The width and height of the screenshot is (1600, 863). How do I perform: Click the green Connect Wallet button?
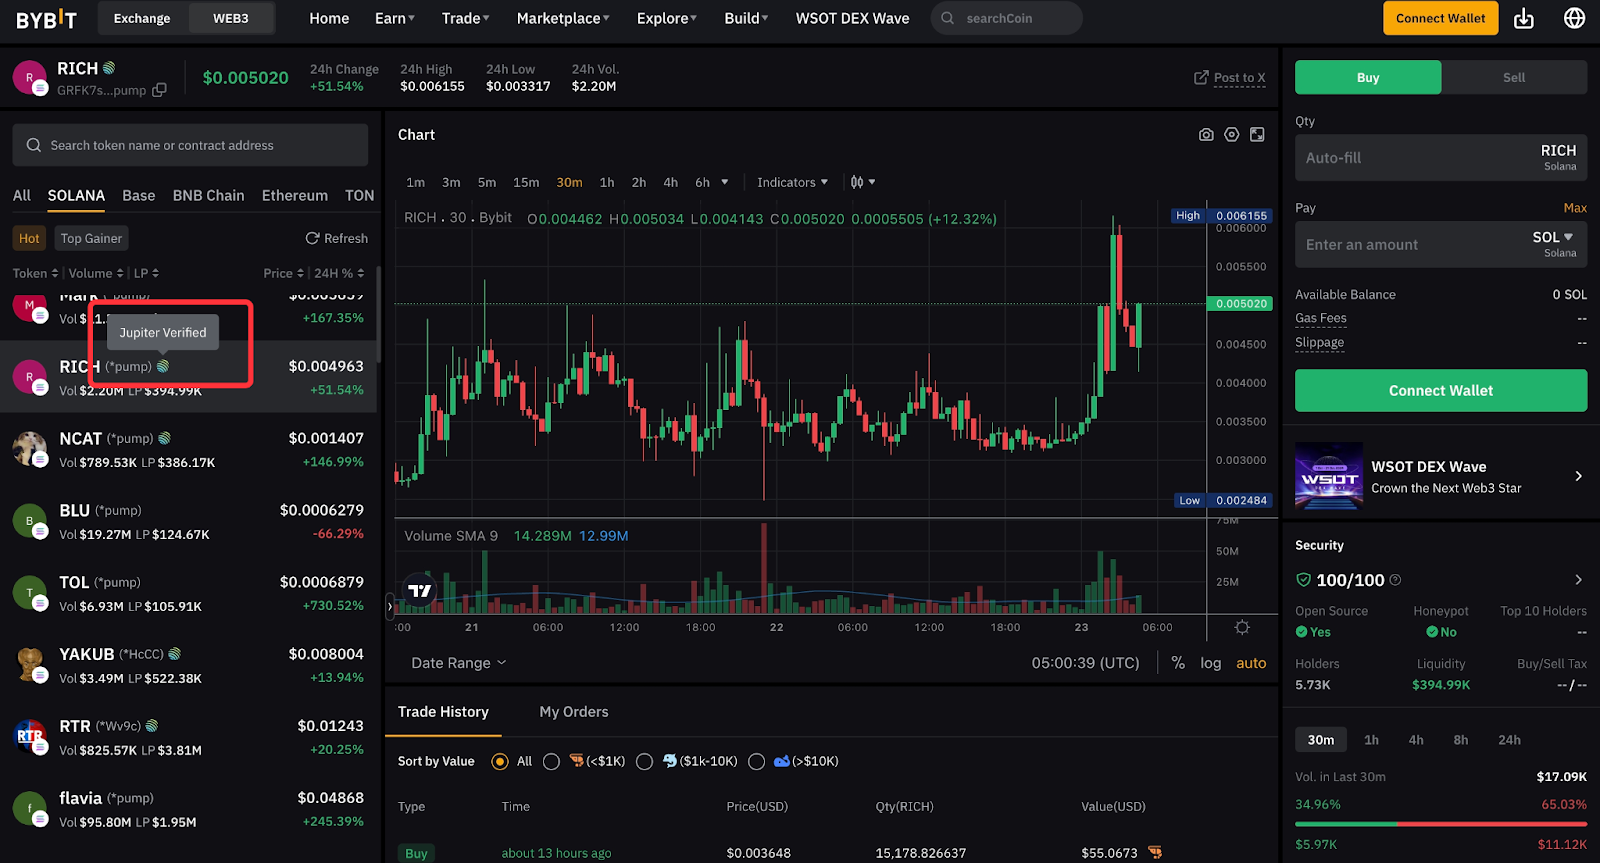1441,391
